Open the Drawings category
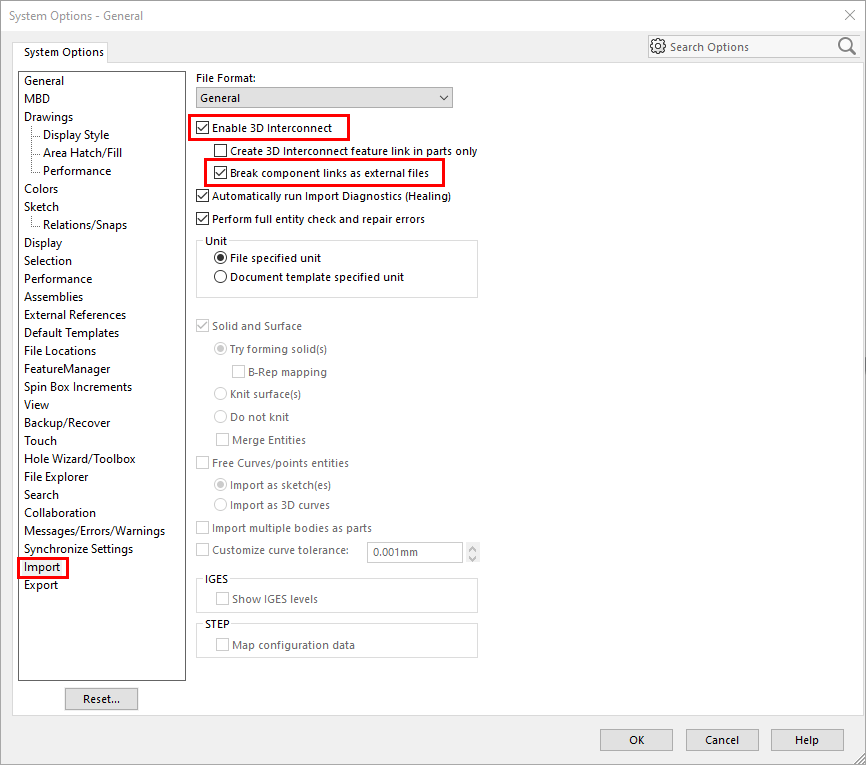Image resolution: width=866 pixels, height=765 pixels. click(x=49, y=117)
